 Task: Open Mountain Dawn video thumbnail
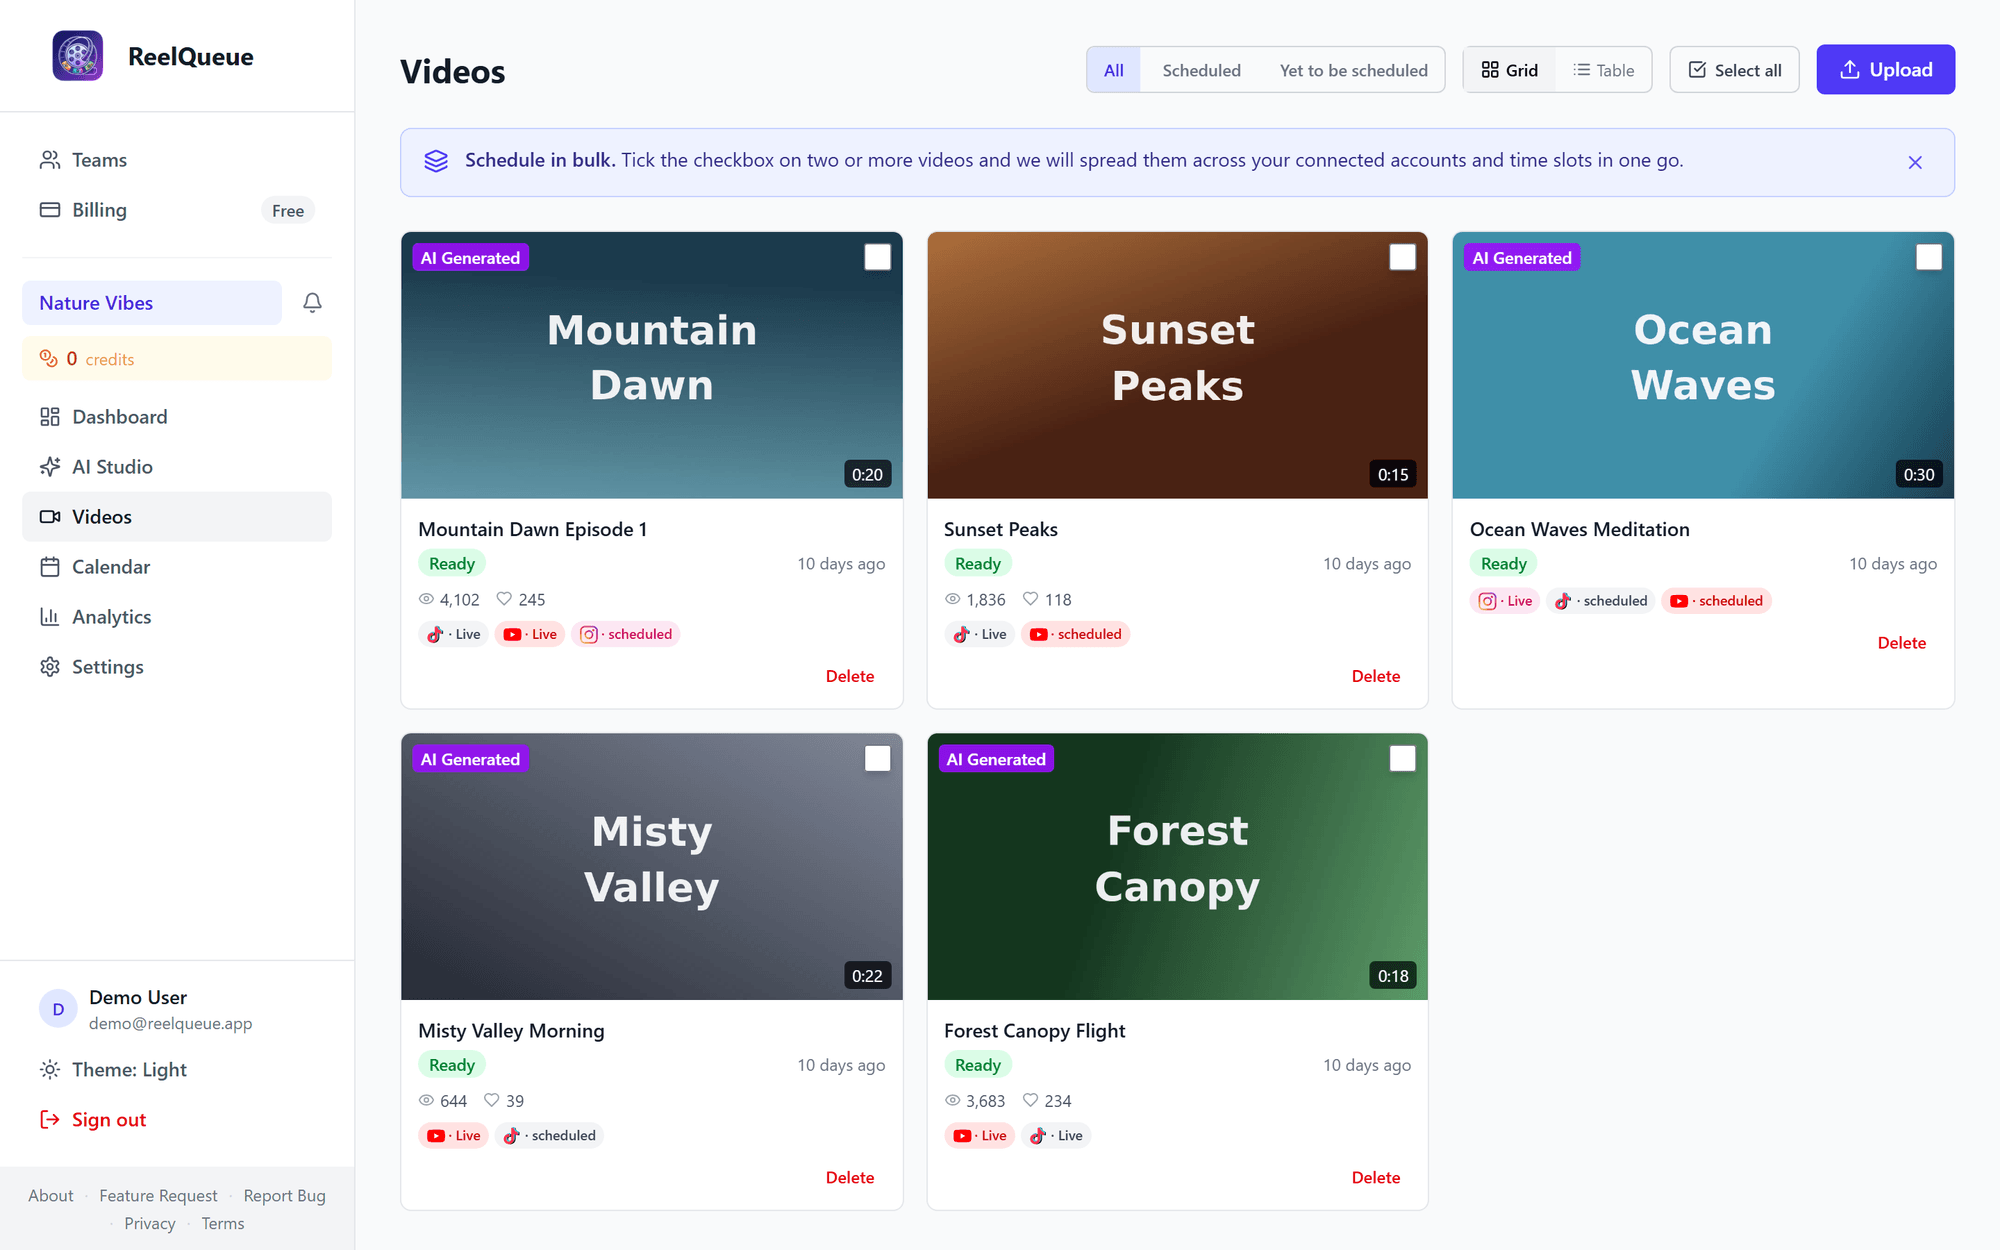tap(652, 365)
